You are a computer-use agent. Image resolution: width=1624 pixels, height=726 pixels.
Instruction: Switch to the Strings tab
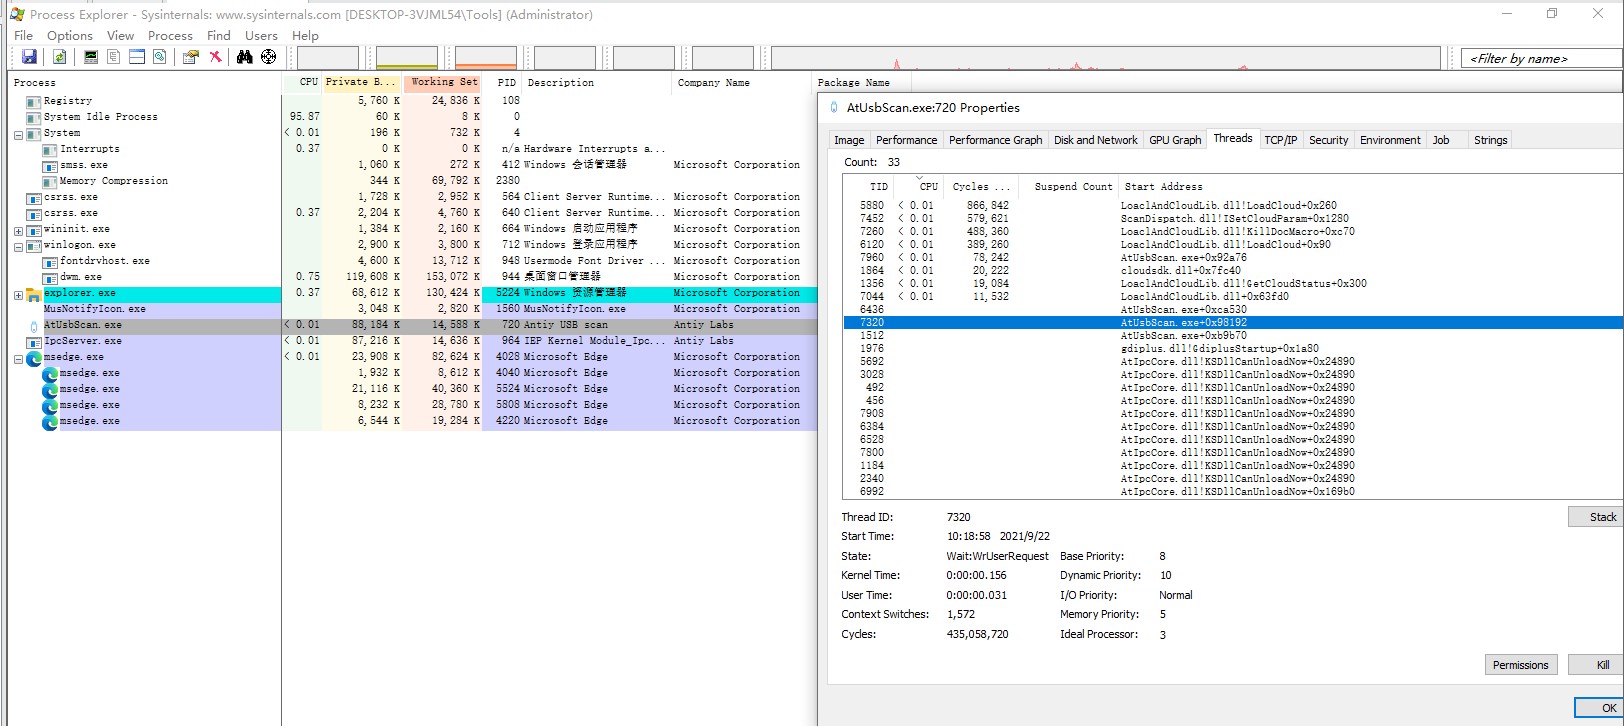point(1490,140)
